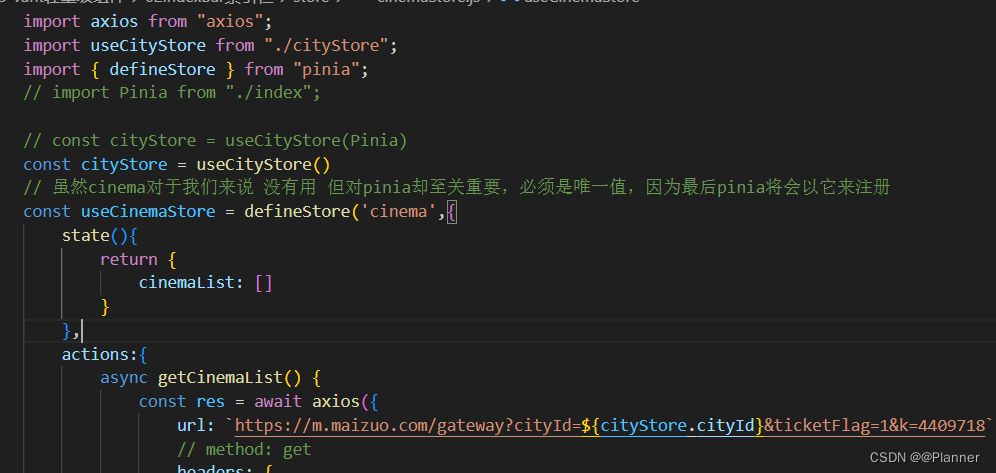Click the cinemaList property name
The image size is (996, 473).
187,283
